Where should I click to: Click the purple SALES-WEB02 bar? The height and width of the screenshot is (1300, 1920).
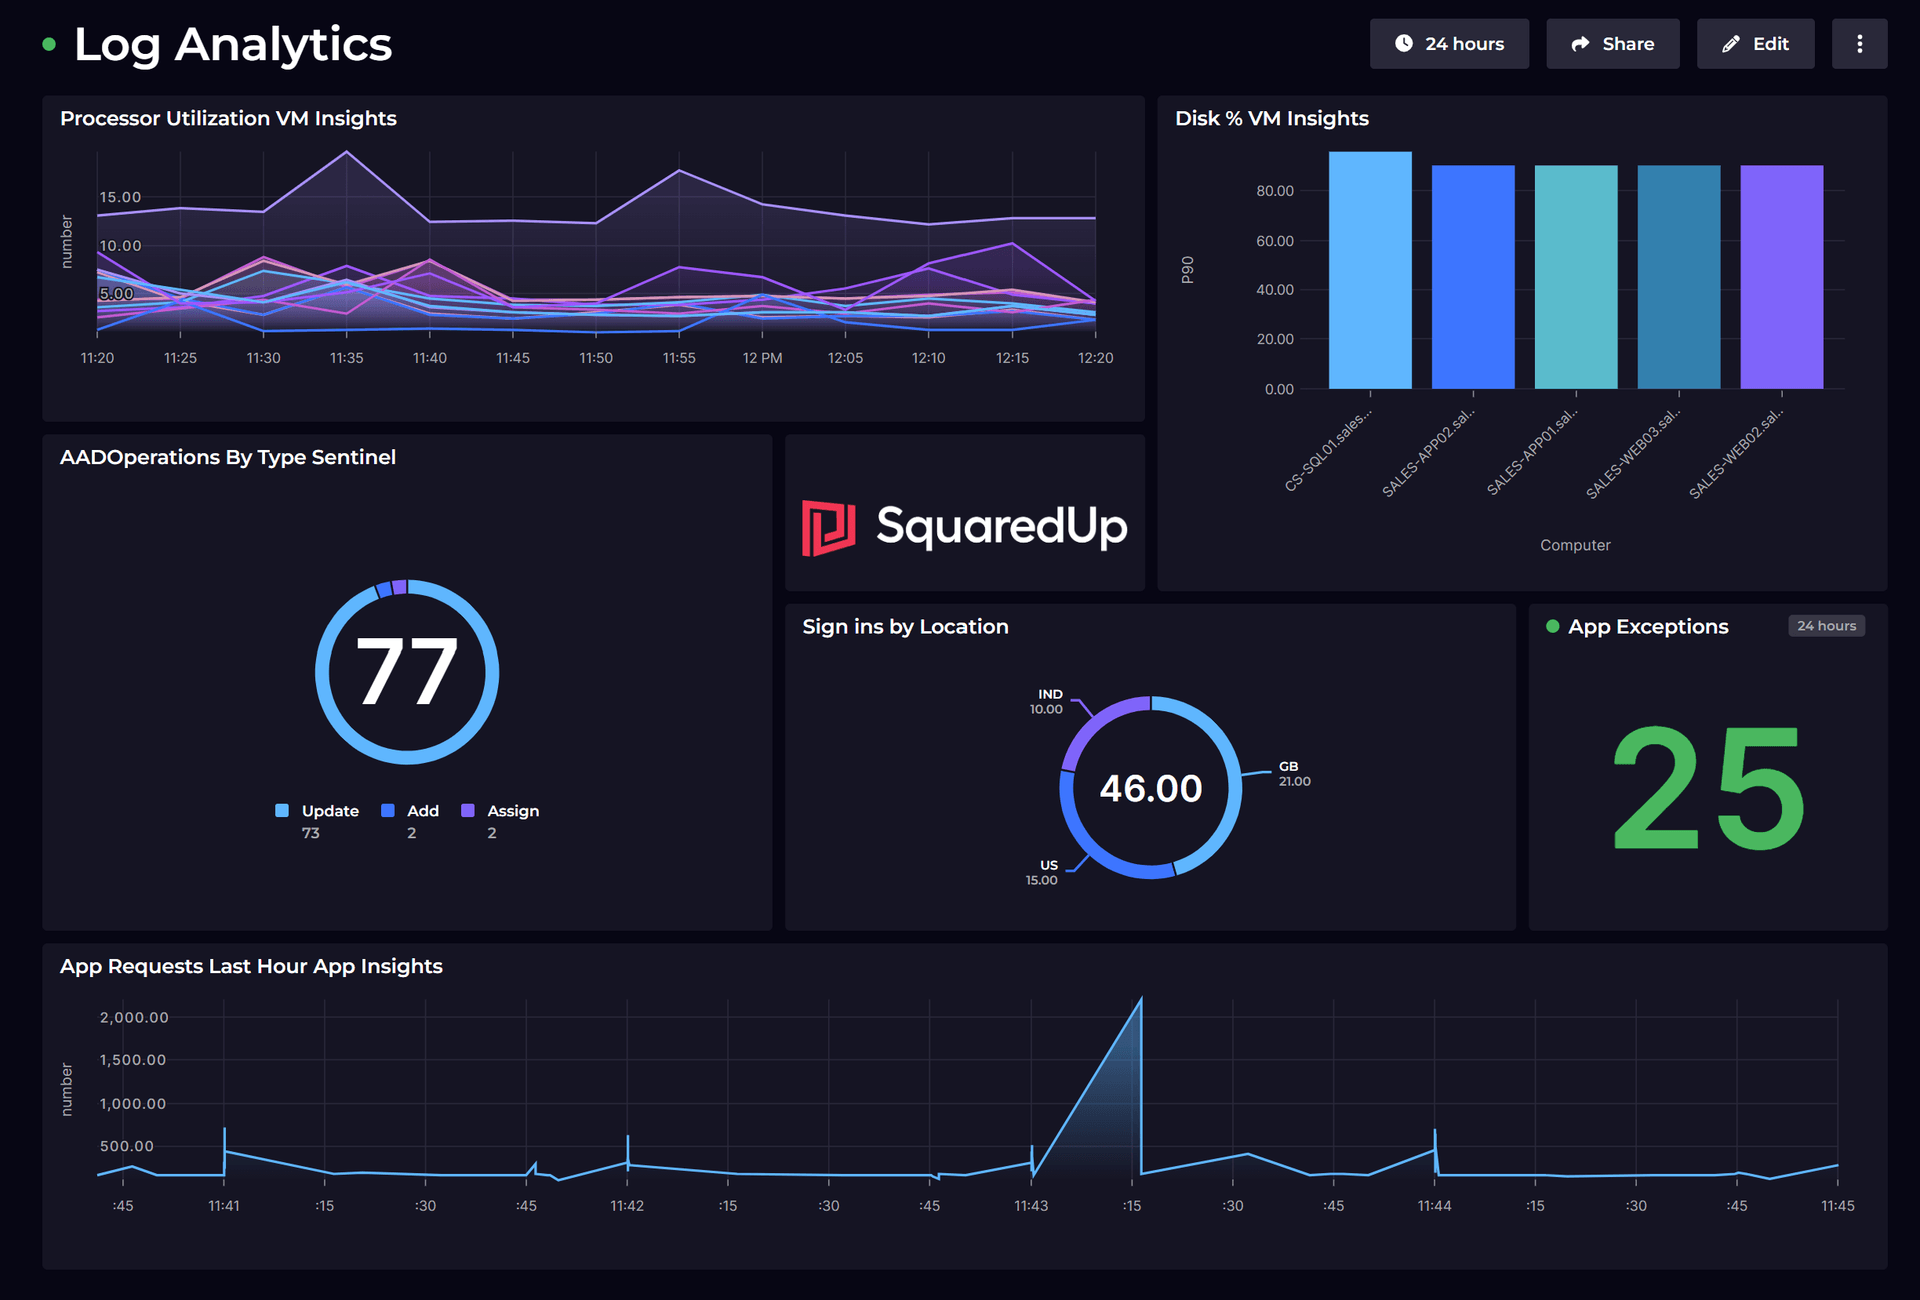1781,277
